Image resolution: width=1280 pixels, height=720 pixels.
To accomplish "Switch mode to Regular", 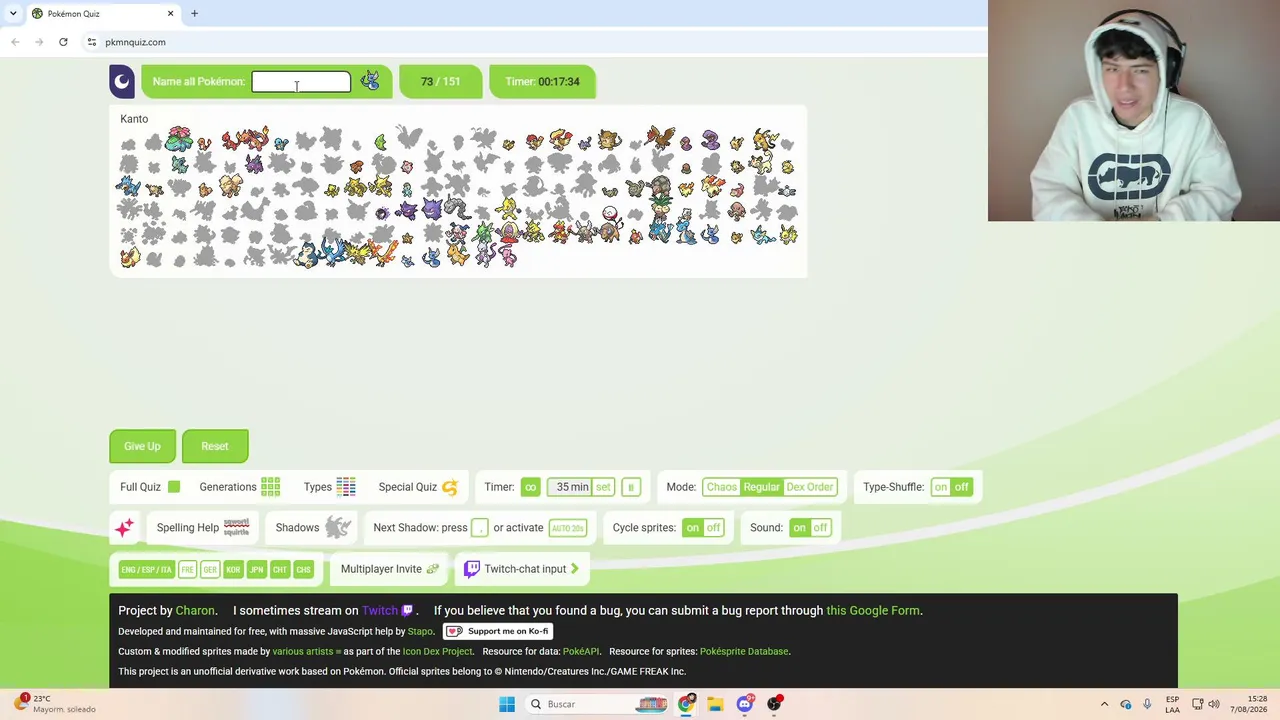I will pos(761,487).
